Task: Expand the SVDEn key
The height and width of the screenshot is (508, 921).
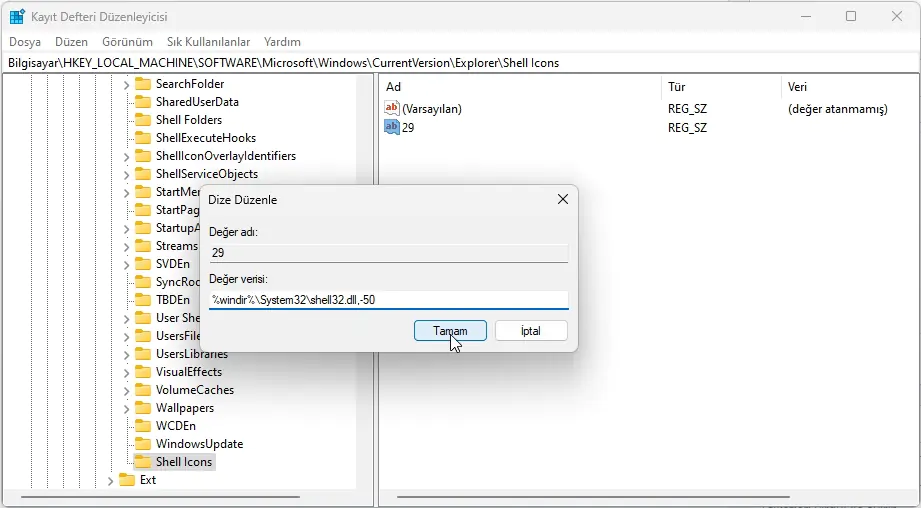Action: point(126,264)
